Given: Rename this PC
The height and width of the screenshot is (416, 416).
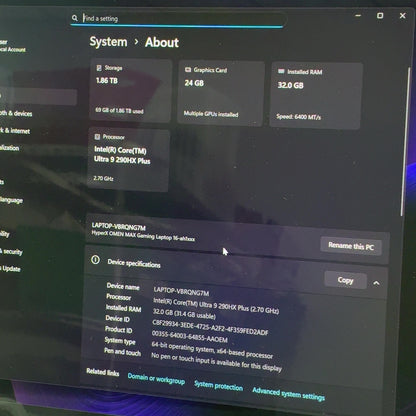Looking at the screenshot, I should pos(351,246).
